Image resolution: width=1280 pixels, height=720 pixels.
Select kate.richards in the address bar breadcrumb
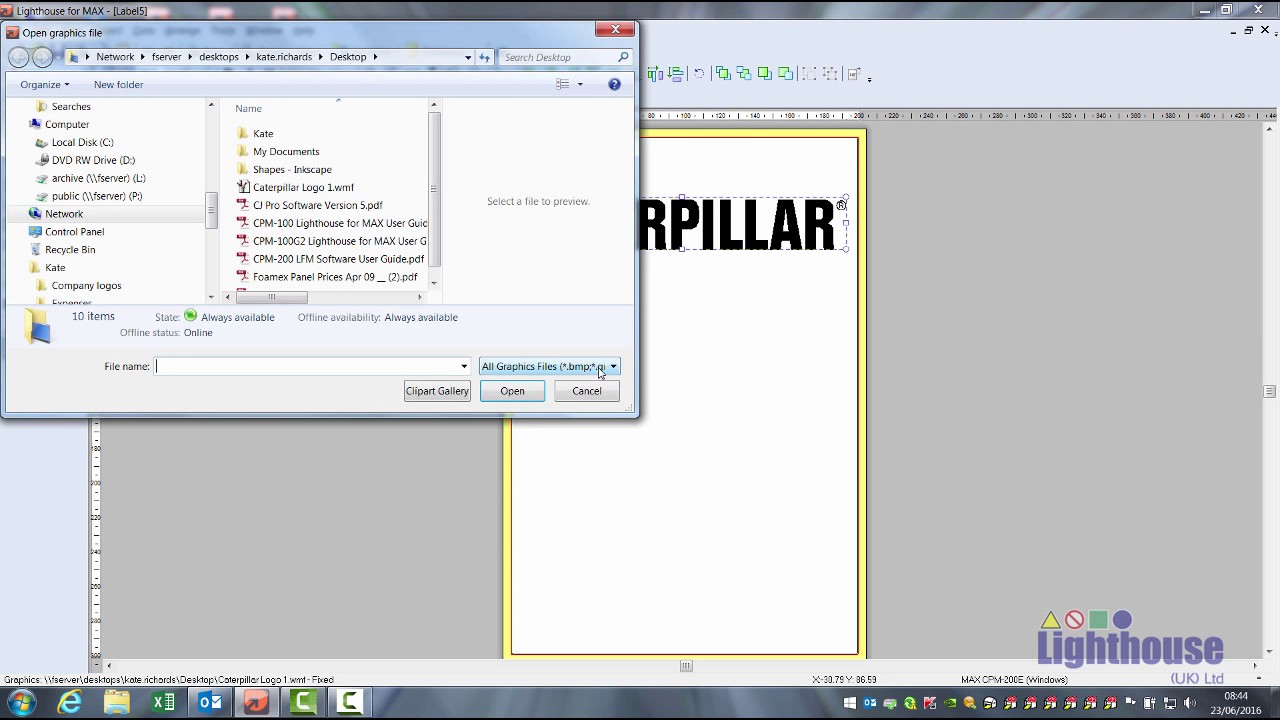click(x=284, y=57)
